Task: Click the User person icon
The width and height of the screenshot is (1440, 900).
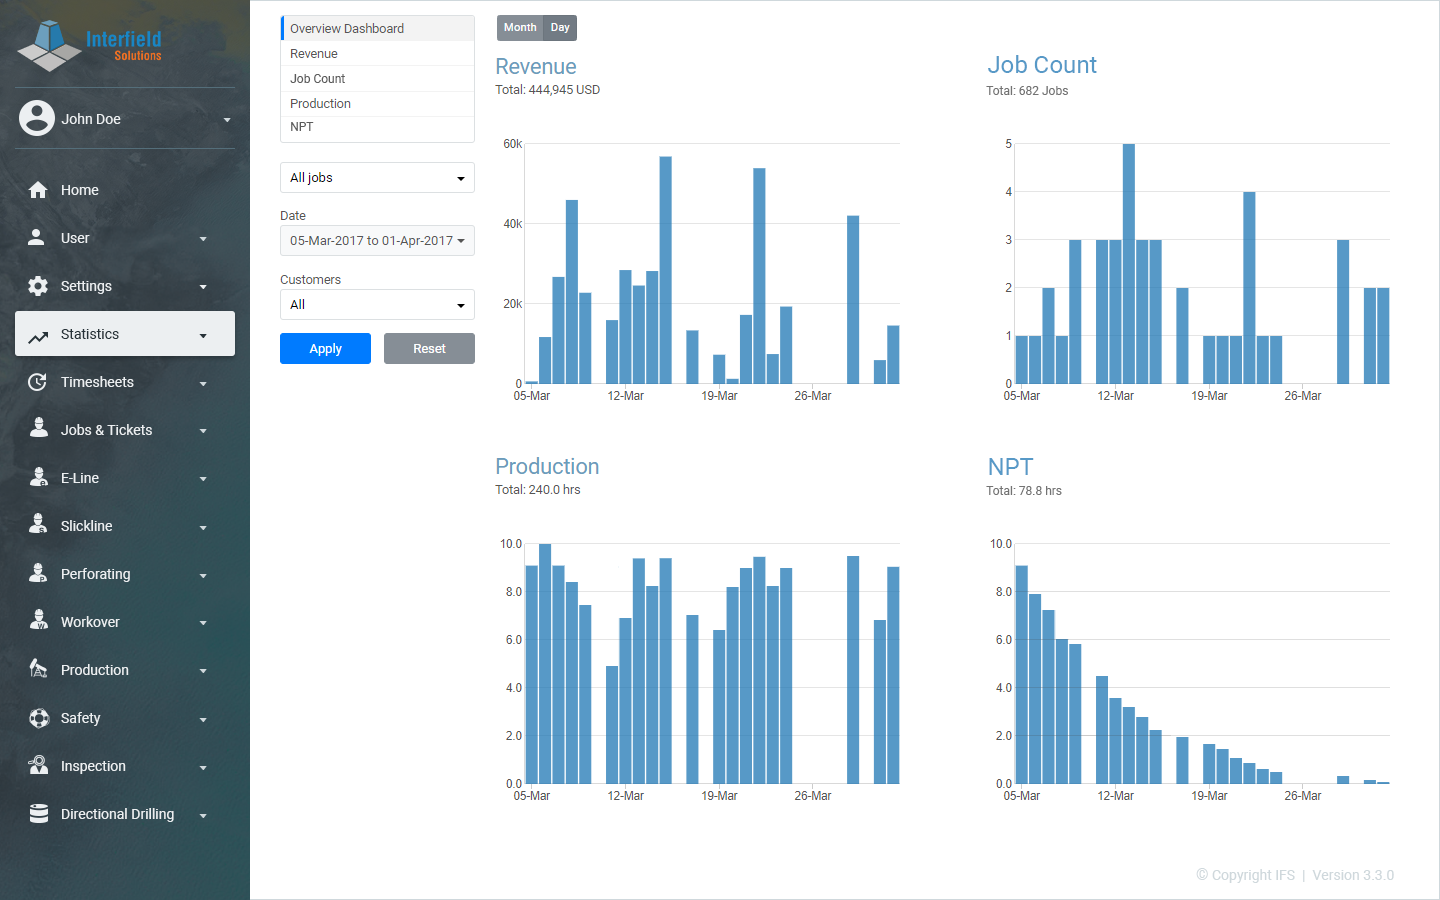Action: coord(36,237)
